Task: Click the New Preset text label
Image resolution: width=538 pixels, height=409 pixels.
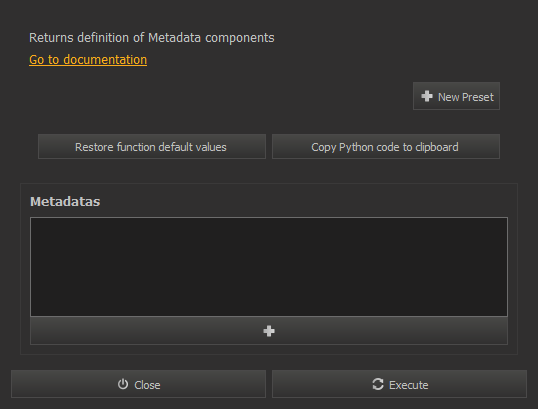Action: point(466,97)
